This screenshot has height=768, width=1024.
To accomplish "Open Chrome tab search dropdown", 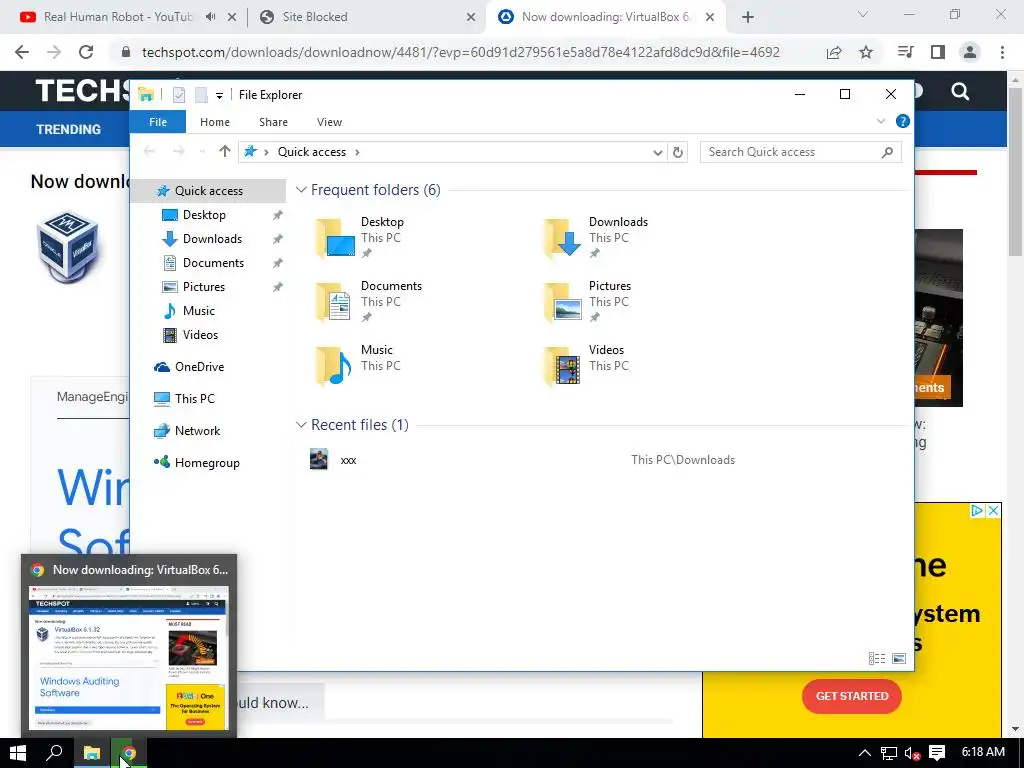I will pos(863,14).
